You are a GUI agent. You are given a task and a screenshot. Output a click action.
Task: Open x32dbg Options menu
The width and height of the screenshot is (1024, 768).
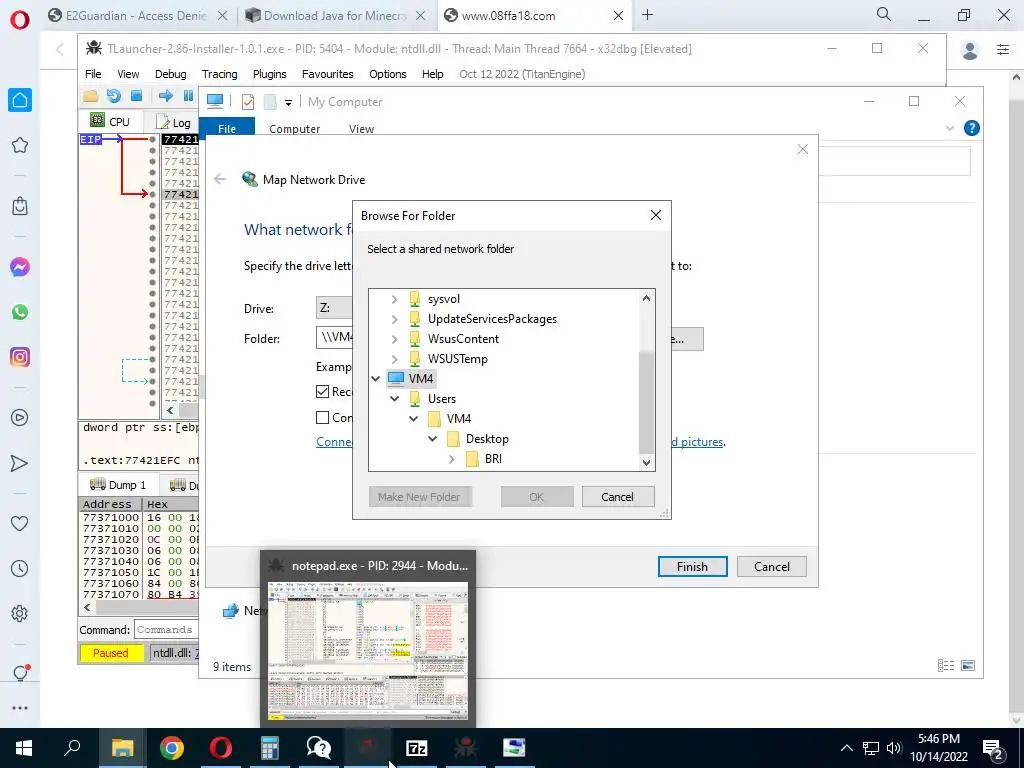387,74
